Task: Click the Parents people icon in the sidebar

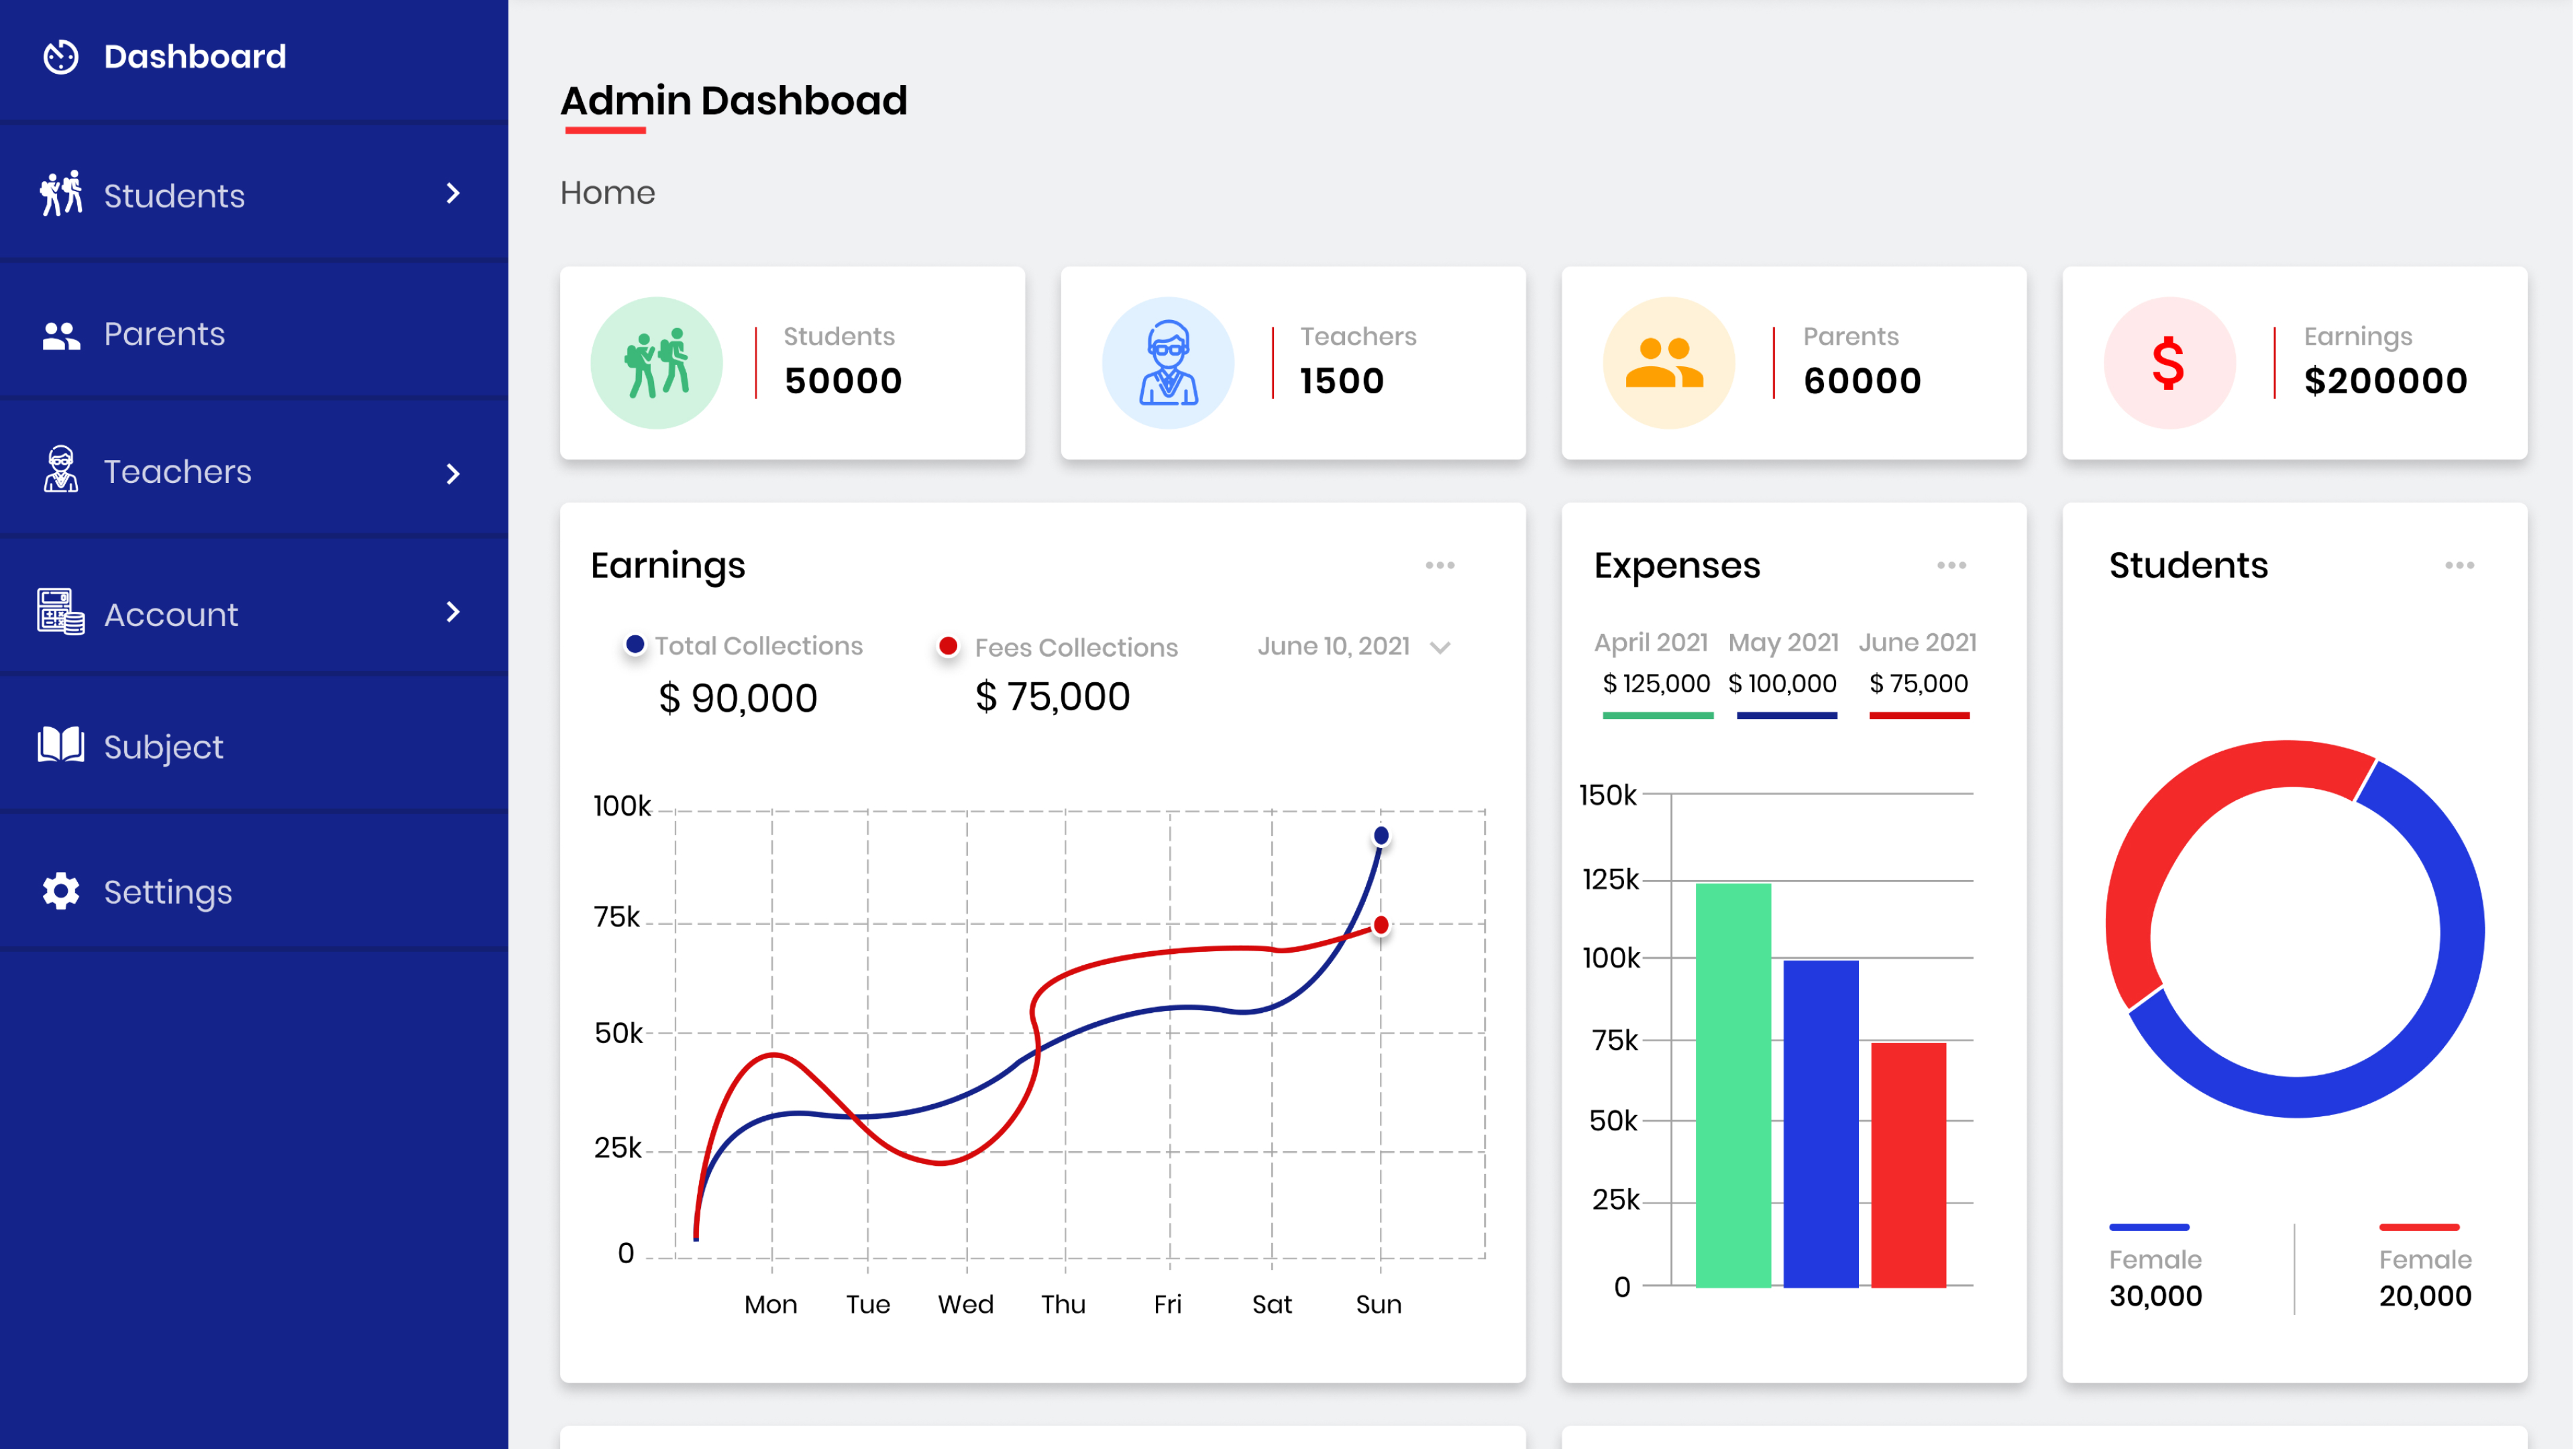Action: (x=61, y=335)
